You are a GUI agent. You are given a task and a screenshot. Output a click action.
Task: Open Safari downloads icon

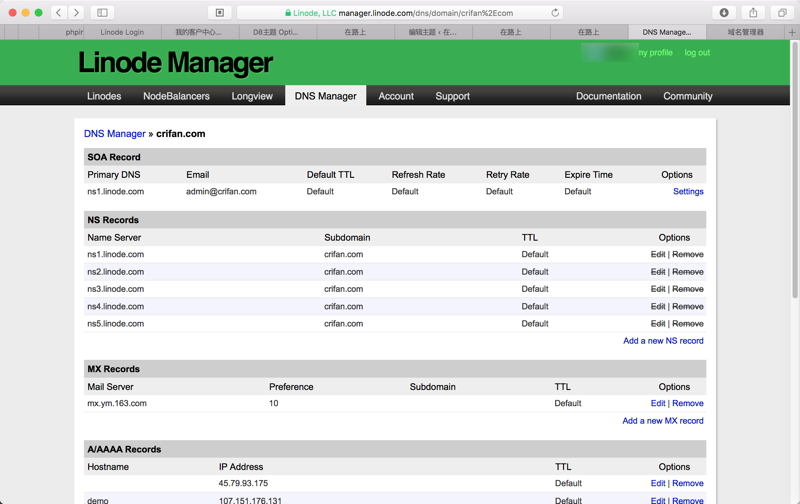pyautogui.click(x=724, y=13)
